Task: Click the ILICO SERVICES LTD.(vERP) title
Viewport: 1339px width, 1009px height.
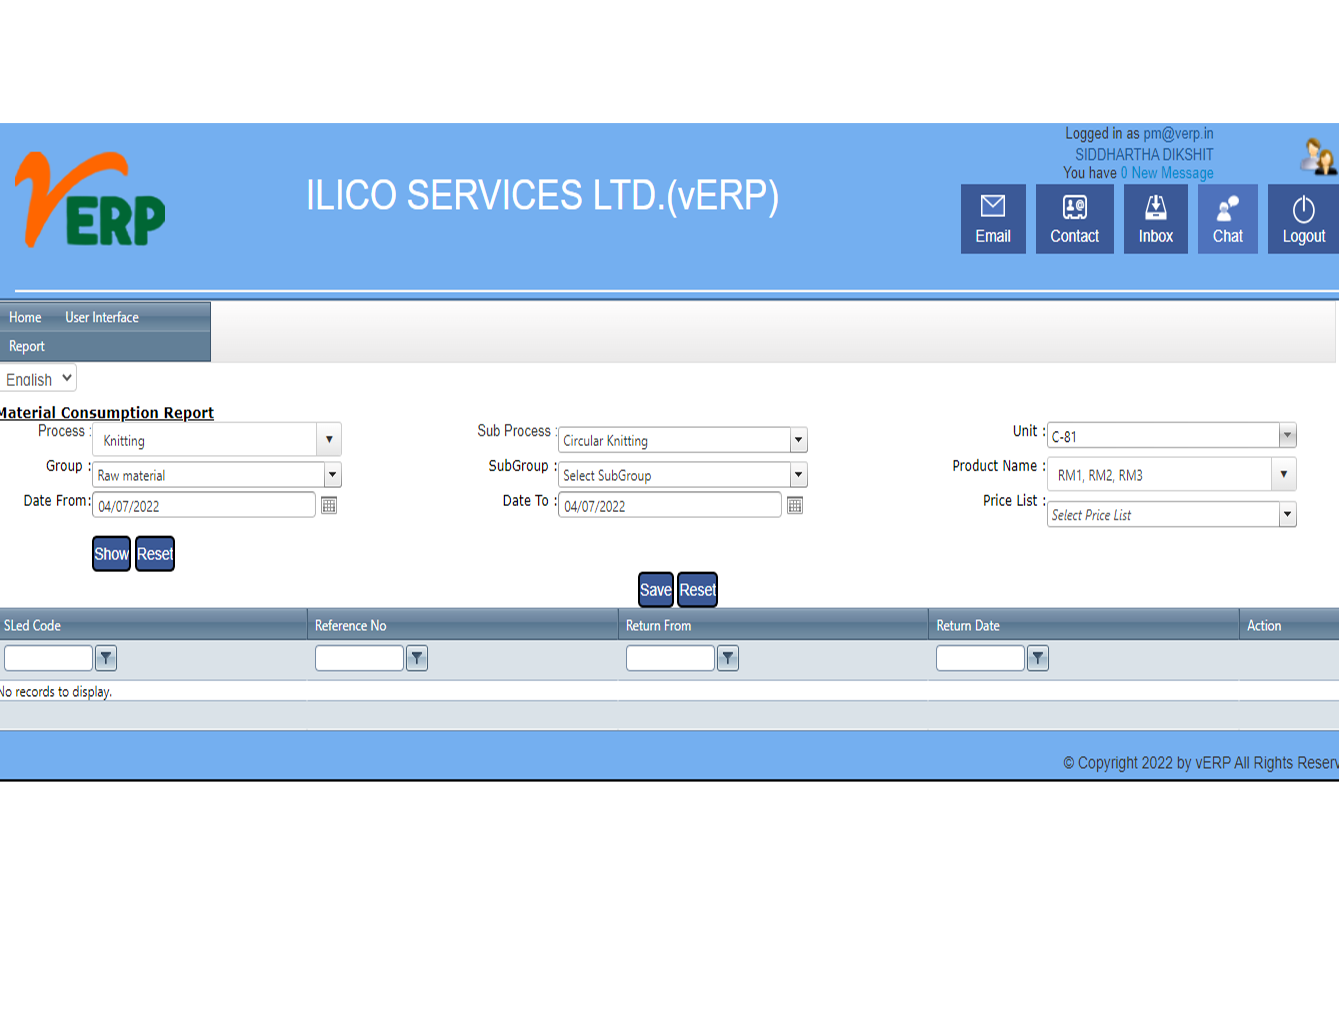Action: click(x=542, y=196)
